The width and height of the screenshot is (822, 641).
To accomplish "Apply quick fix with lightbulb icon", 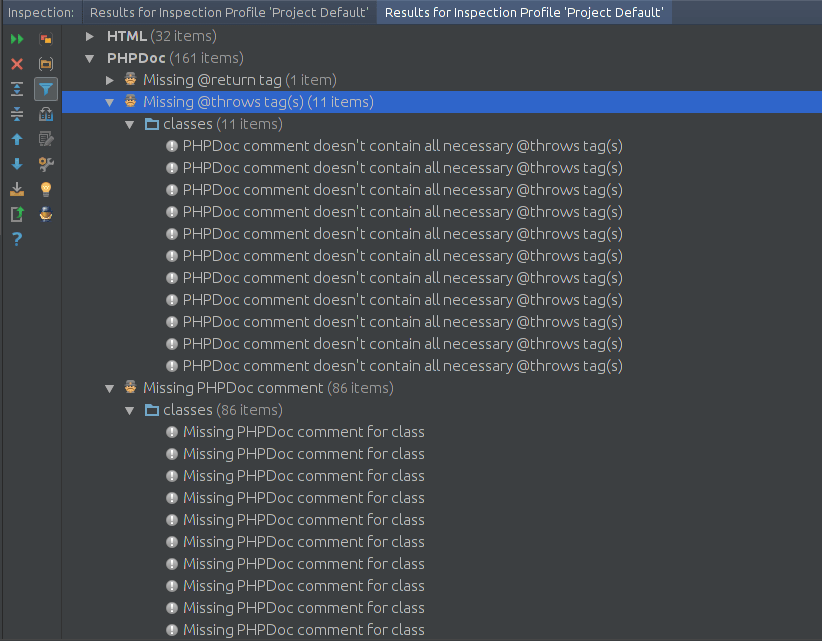I will tap(45, 189).
